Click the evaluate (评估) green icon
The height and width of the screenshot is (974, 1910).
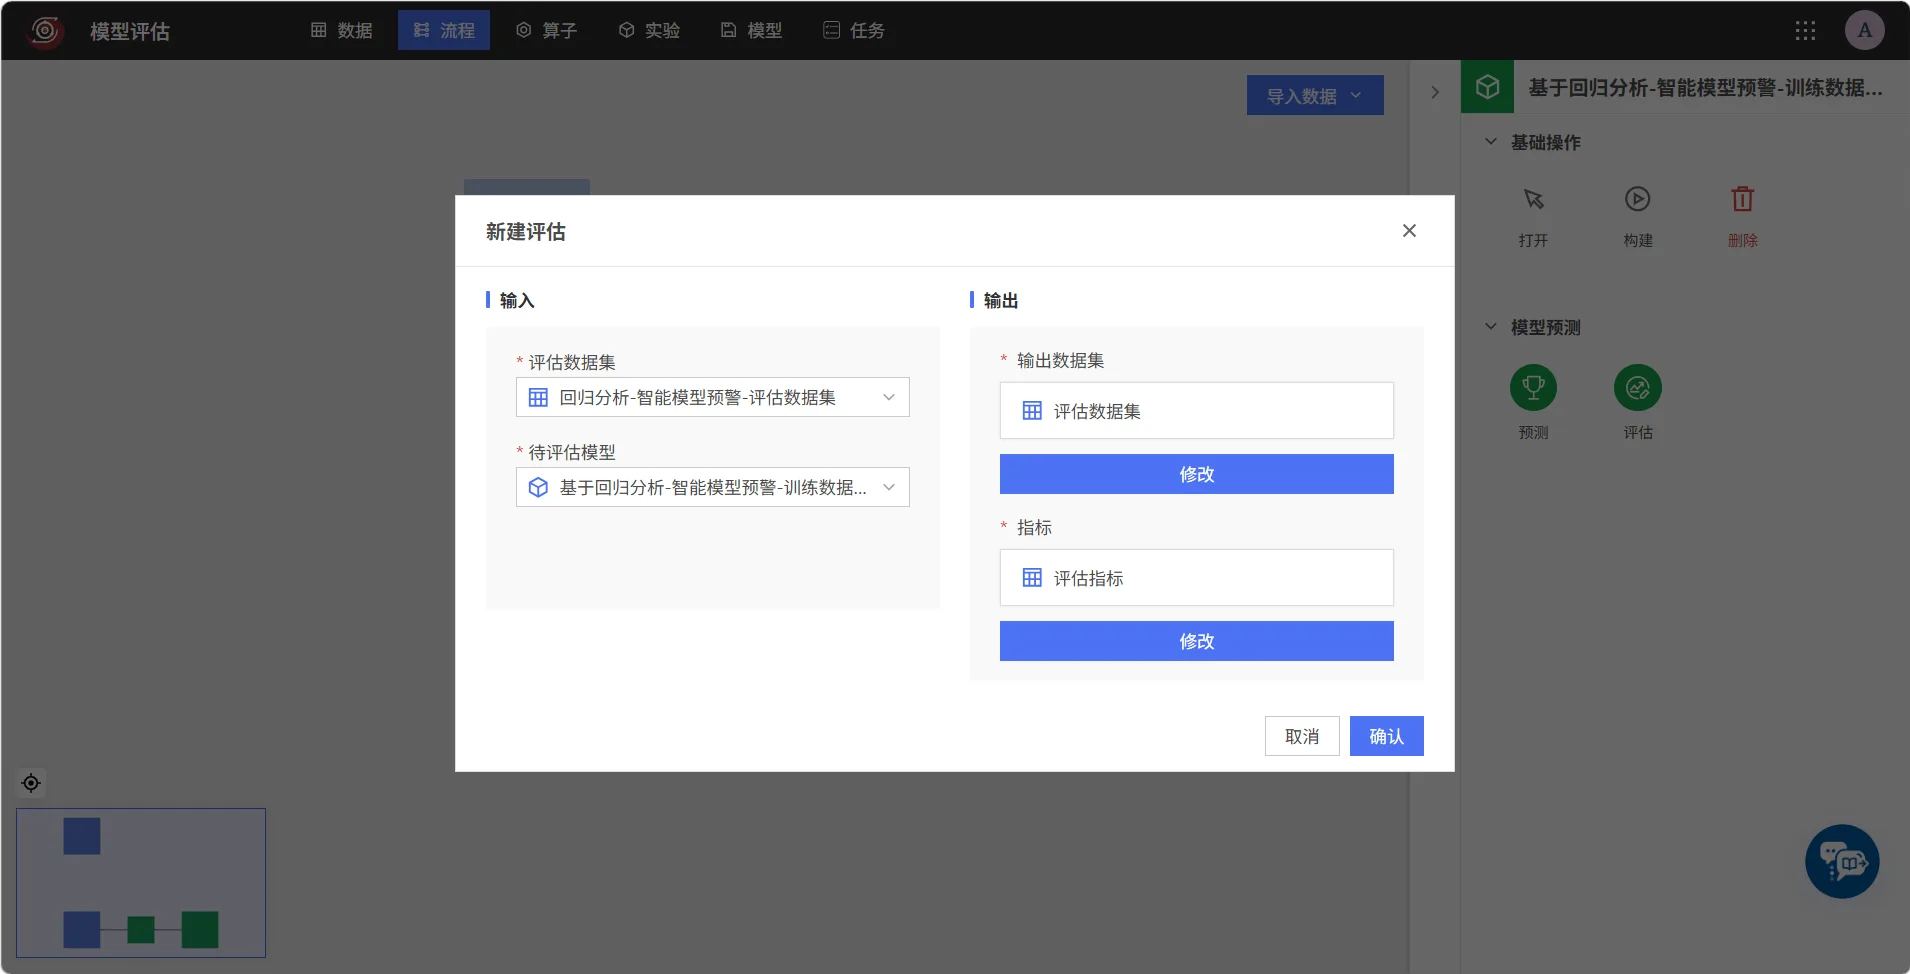click(x=1637, y=388)
